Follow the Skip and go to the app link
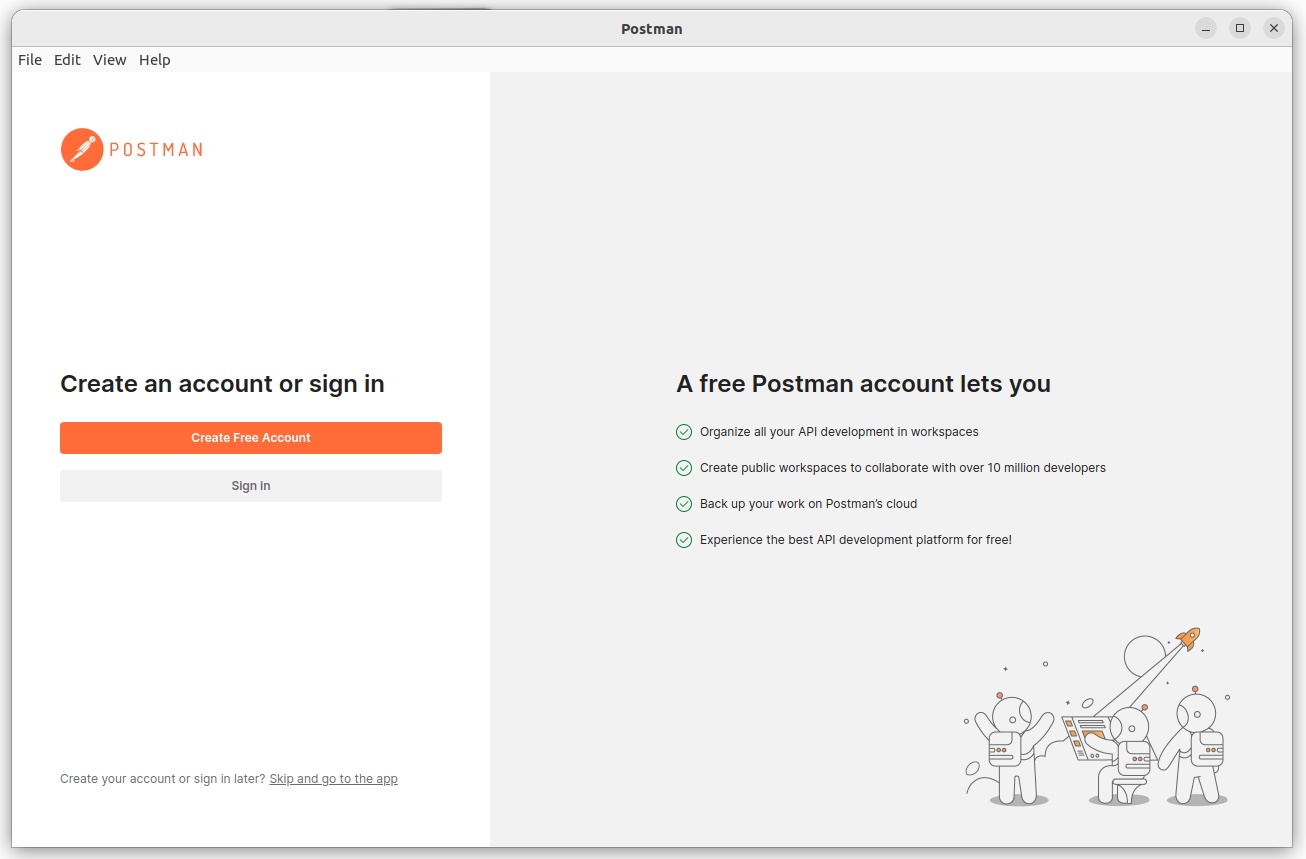Viewport: 1306px width, 859px height. (x=333, y=779)
